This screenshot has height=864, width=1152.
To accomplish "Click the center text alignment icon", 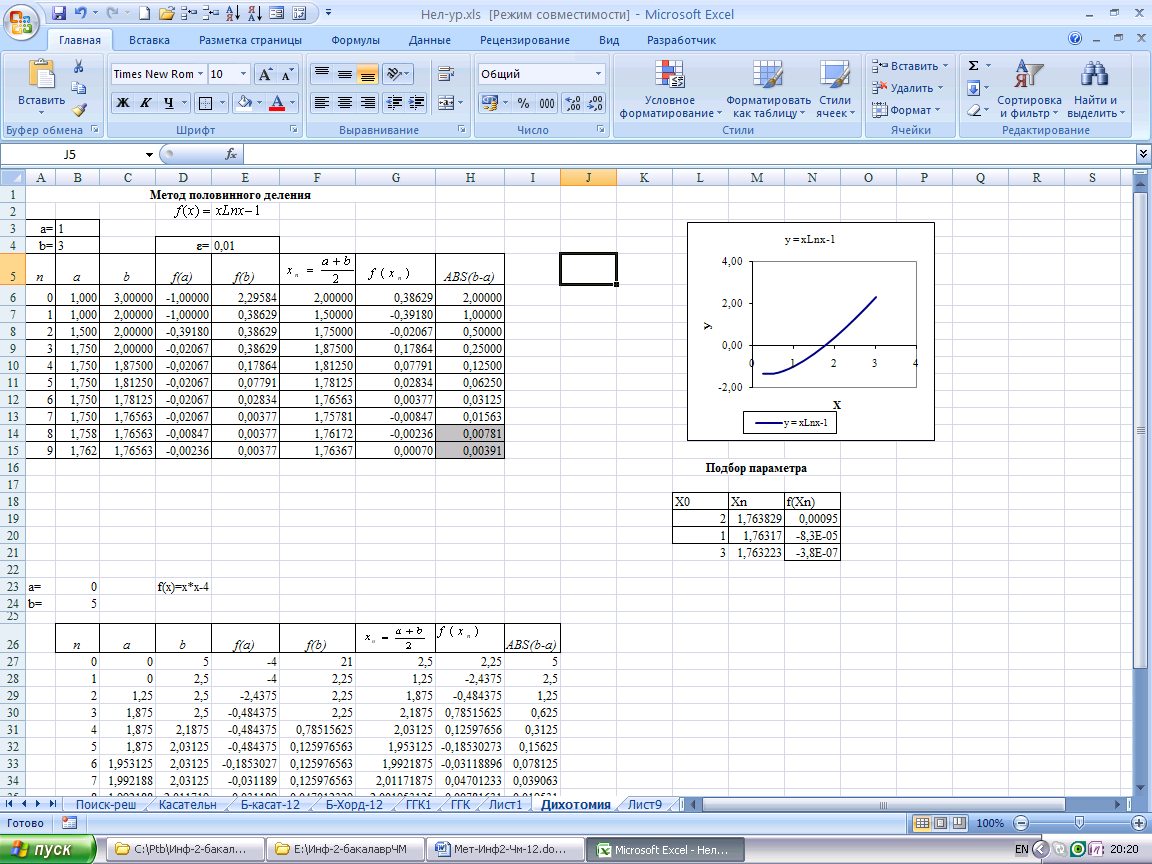I will [x=345, y=103].
